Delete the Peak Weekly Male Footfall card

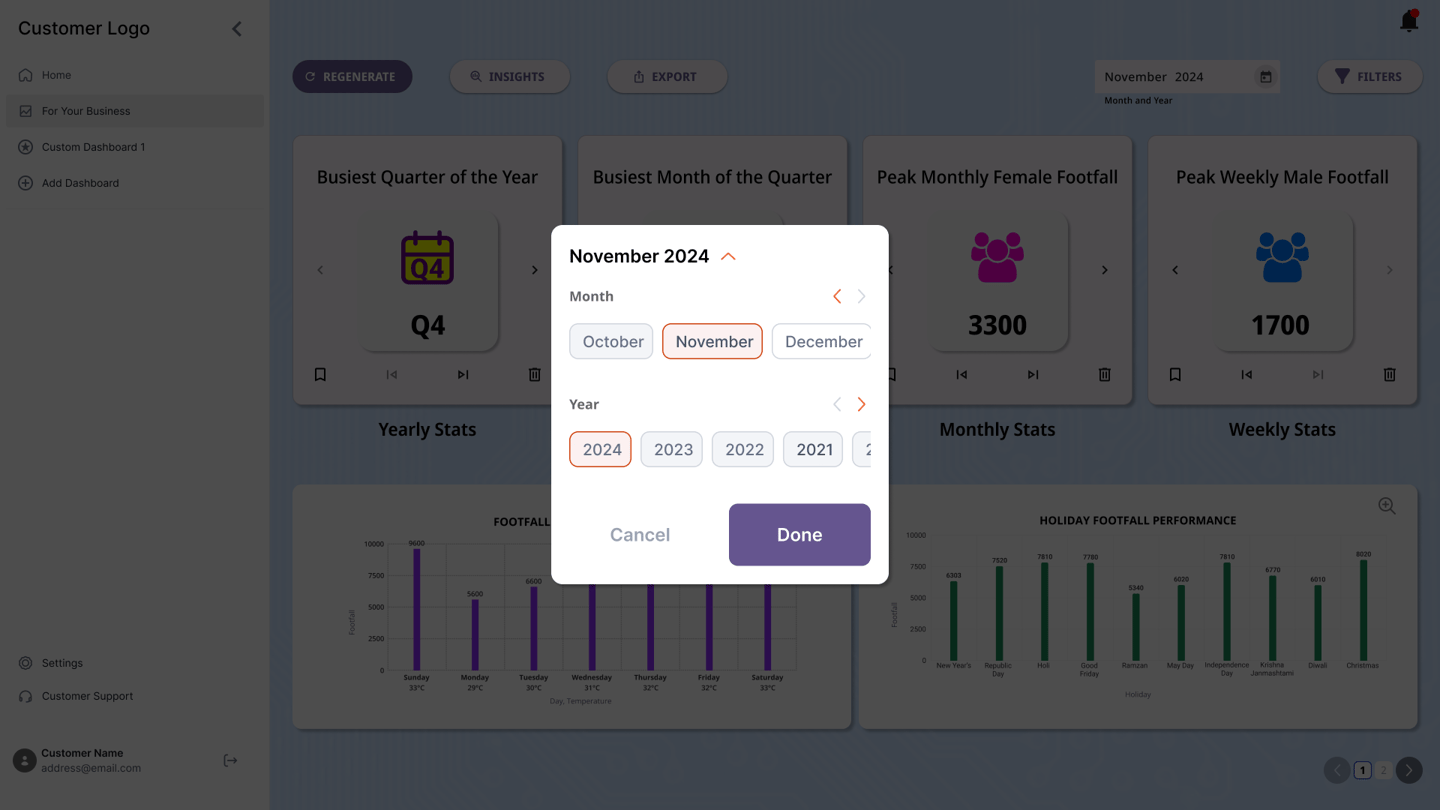(1389, 375)
